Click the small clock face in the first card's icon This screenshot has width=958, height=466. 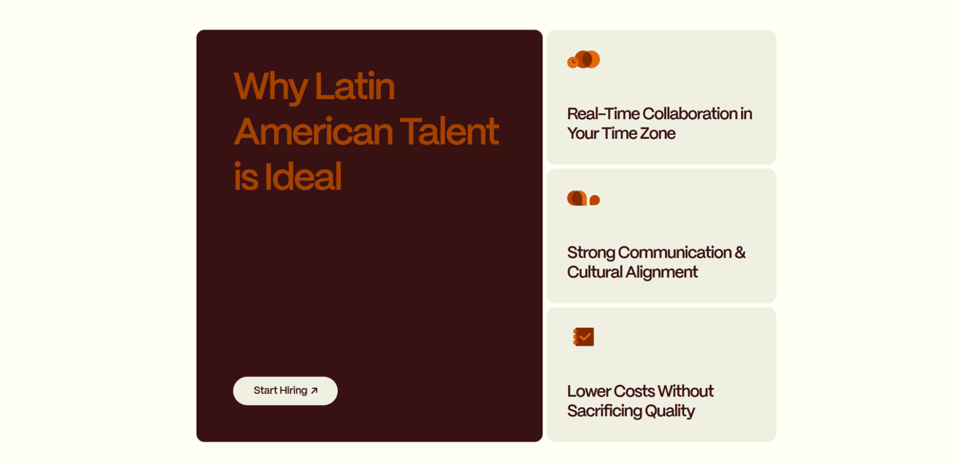click(572, 62)
